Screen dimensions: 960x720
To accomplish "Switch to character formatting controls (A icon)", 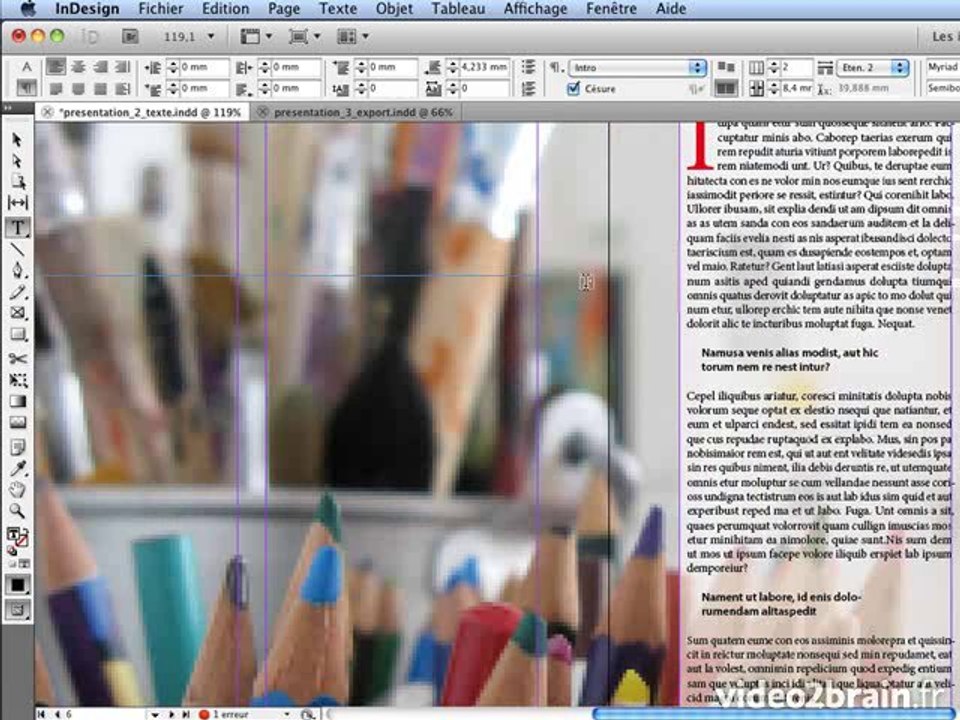I will coord(26,67).
